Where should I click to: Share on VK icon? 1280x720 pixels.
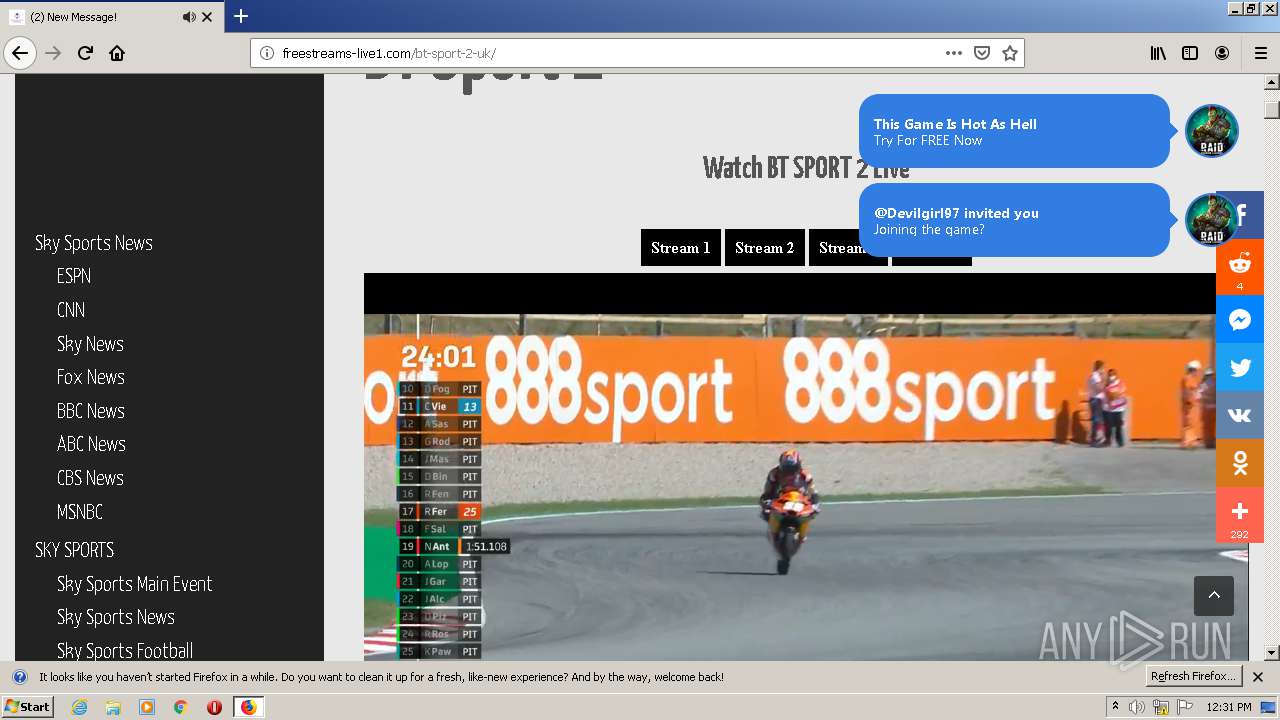click(1240, 415)
